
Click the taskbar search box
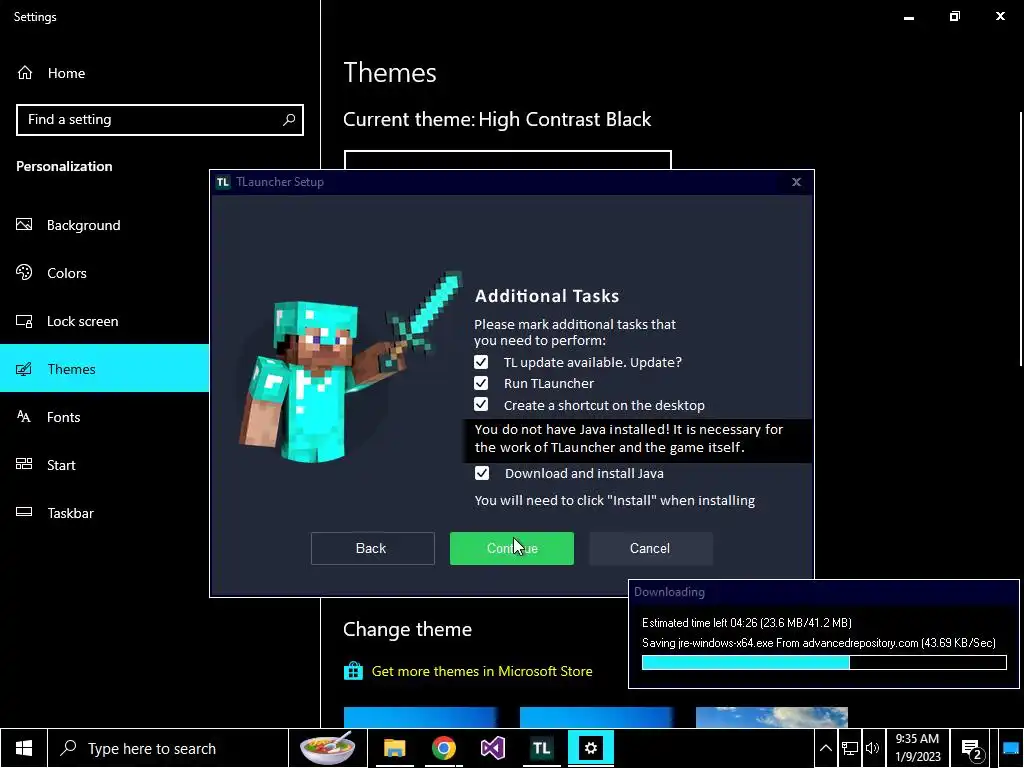(168, 748)
